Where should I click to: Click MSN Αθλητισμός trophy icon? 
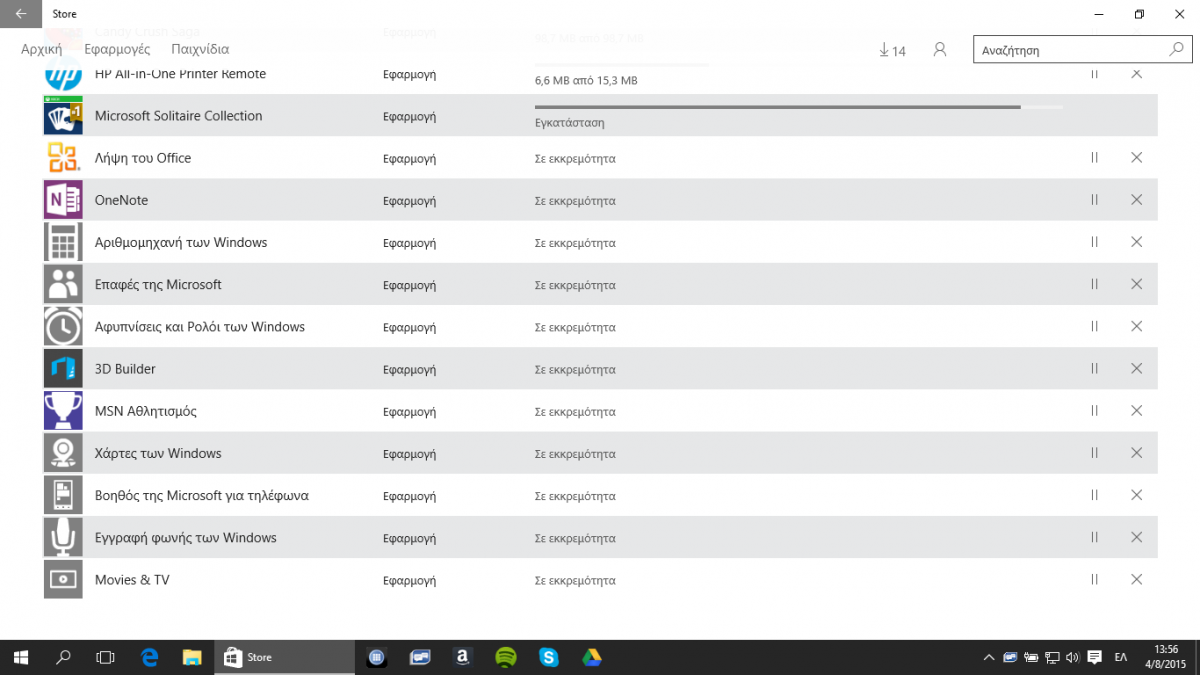(x=63, y=411)
